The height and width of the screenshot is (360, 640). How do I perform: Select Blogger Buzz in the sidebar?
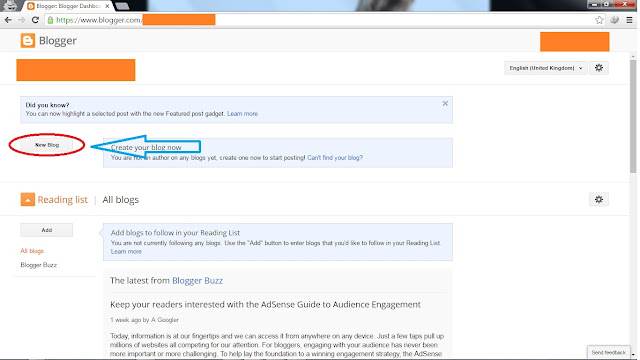coord(39,265)
